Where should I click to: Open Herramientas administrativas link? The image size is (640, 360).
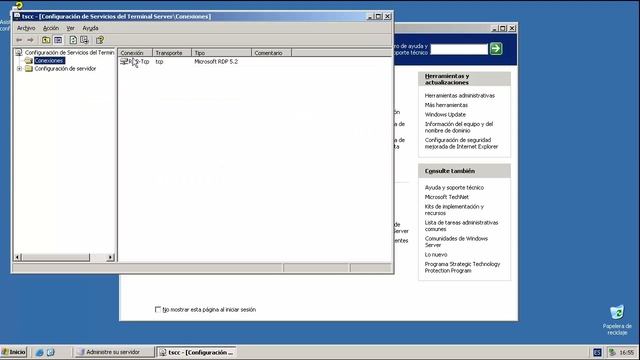coord(460,96)
